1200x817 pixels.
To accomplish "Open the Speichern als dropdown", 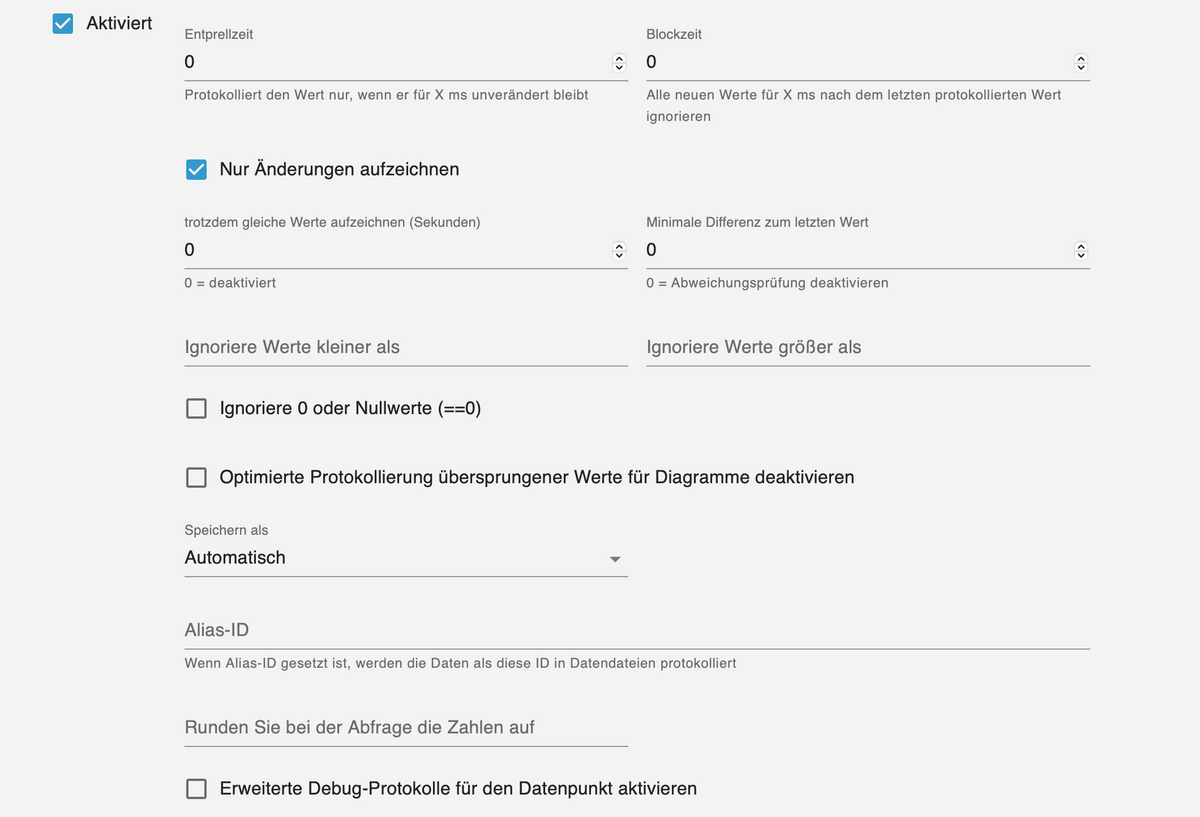I will (x=400, y=558).
